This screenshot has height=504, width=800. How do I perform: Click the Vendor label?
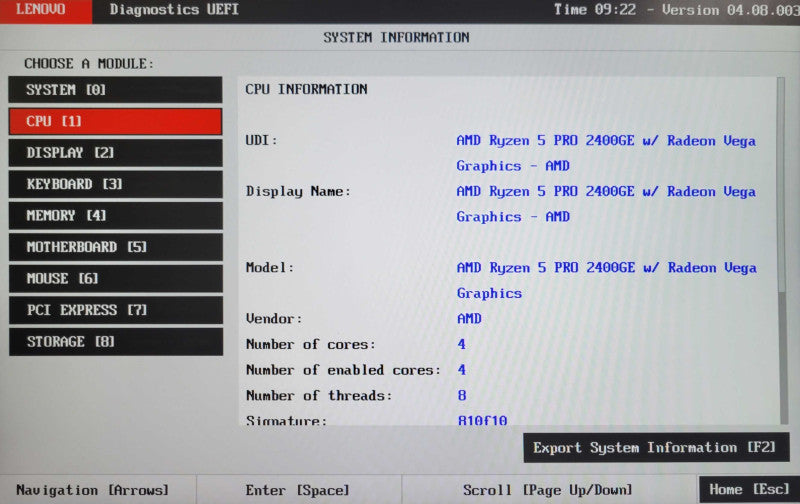tap(274, 319)
